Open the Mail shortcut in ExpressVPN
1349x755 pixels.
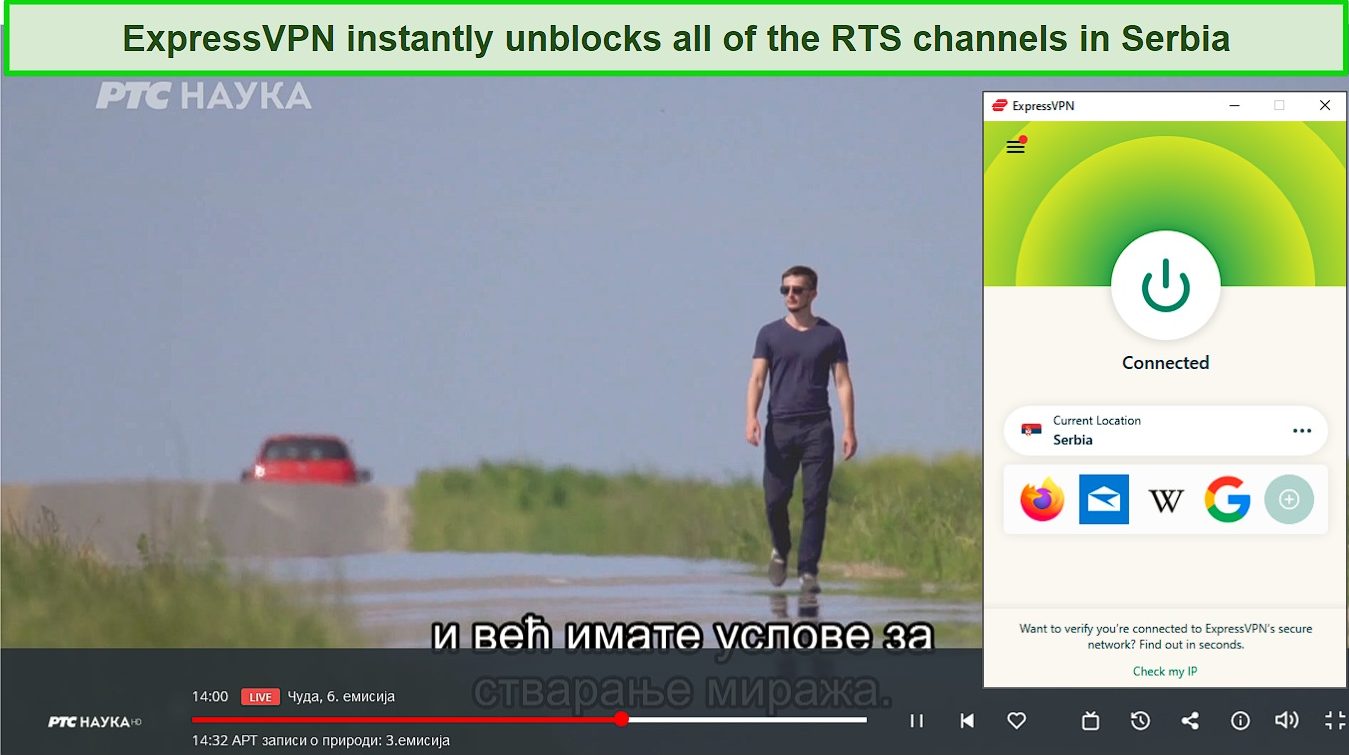[x=1104, y=499]
